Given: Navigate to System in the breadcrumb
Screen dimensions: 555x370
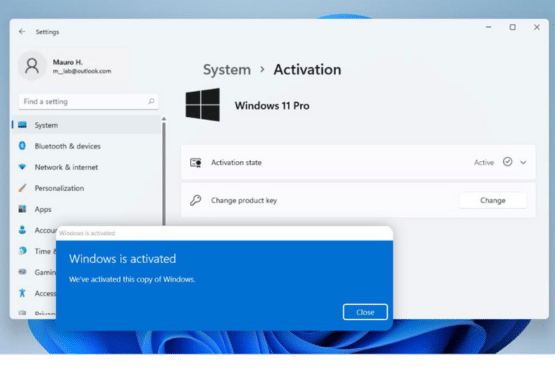Looking at the screenshot, I should (227, 70).
